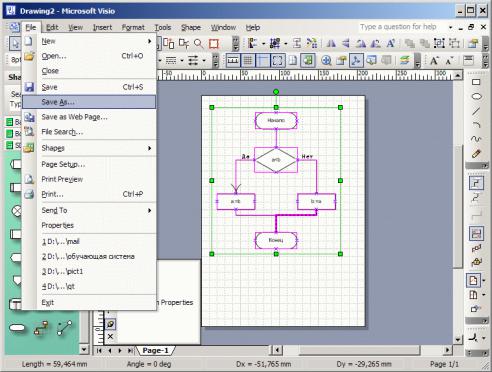Image resolution: width=492 pixels, height=372 pixels.
Task: Click the Ungroup shapes icon
Action: [x=454, y=43]
